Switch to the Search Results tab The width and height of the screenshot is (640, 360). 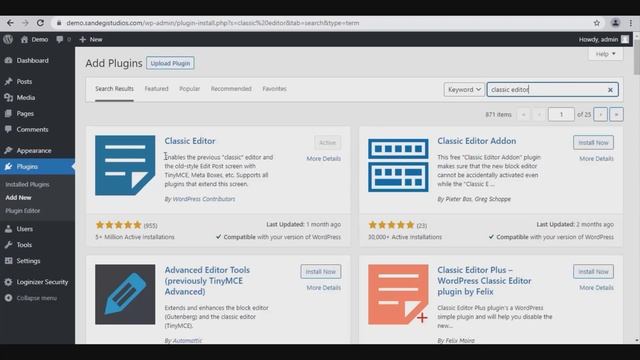114,89
